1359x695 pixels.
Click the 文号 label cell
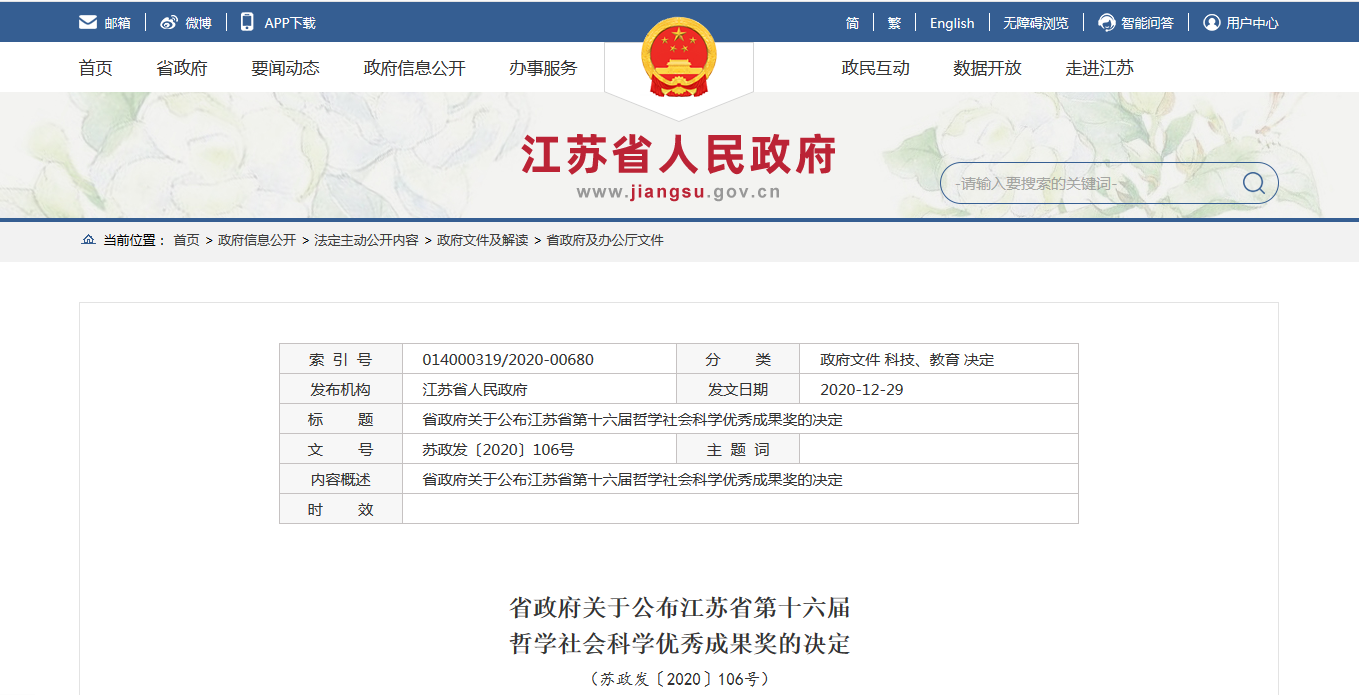pos(341,450)
